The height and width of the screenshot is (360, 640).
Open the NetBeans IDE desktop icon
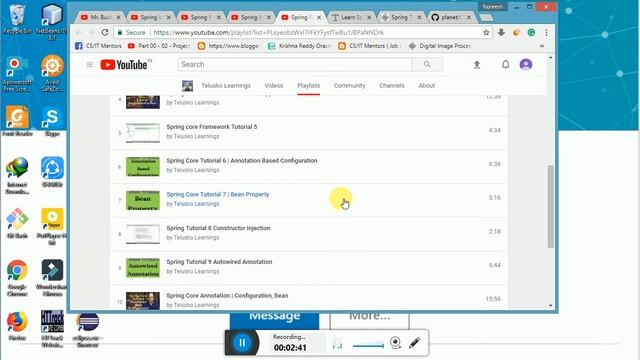click(51, 21)
